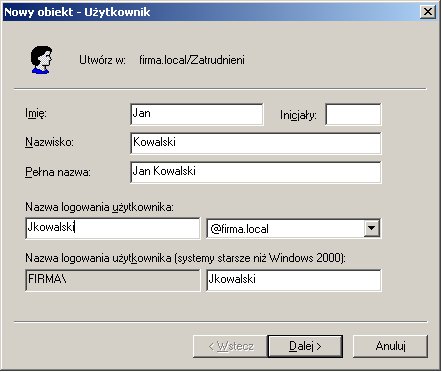Open the @firma.local domain dropdown arrow
This screenshot has width=442, height=372.
pos(371,229)
